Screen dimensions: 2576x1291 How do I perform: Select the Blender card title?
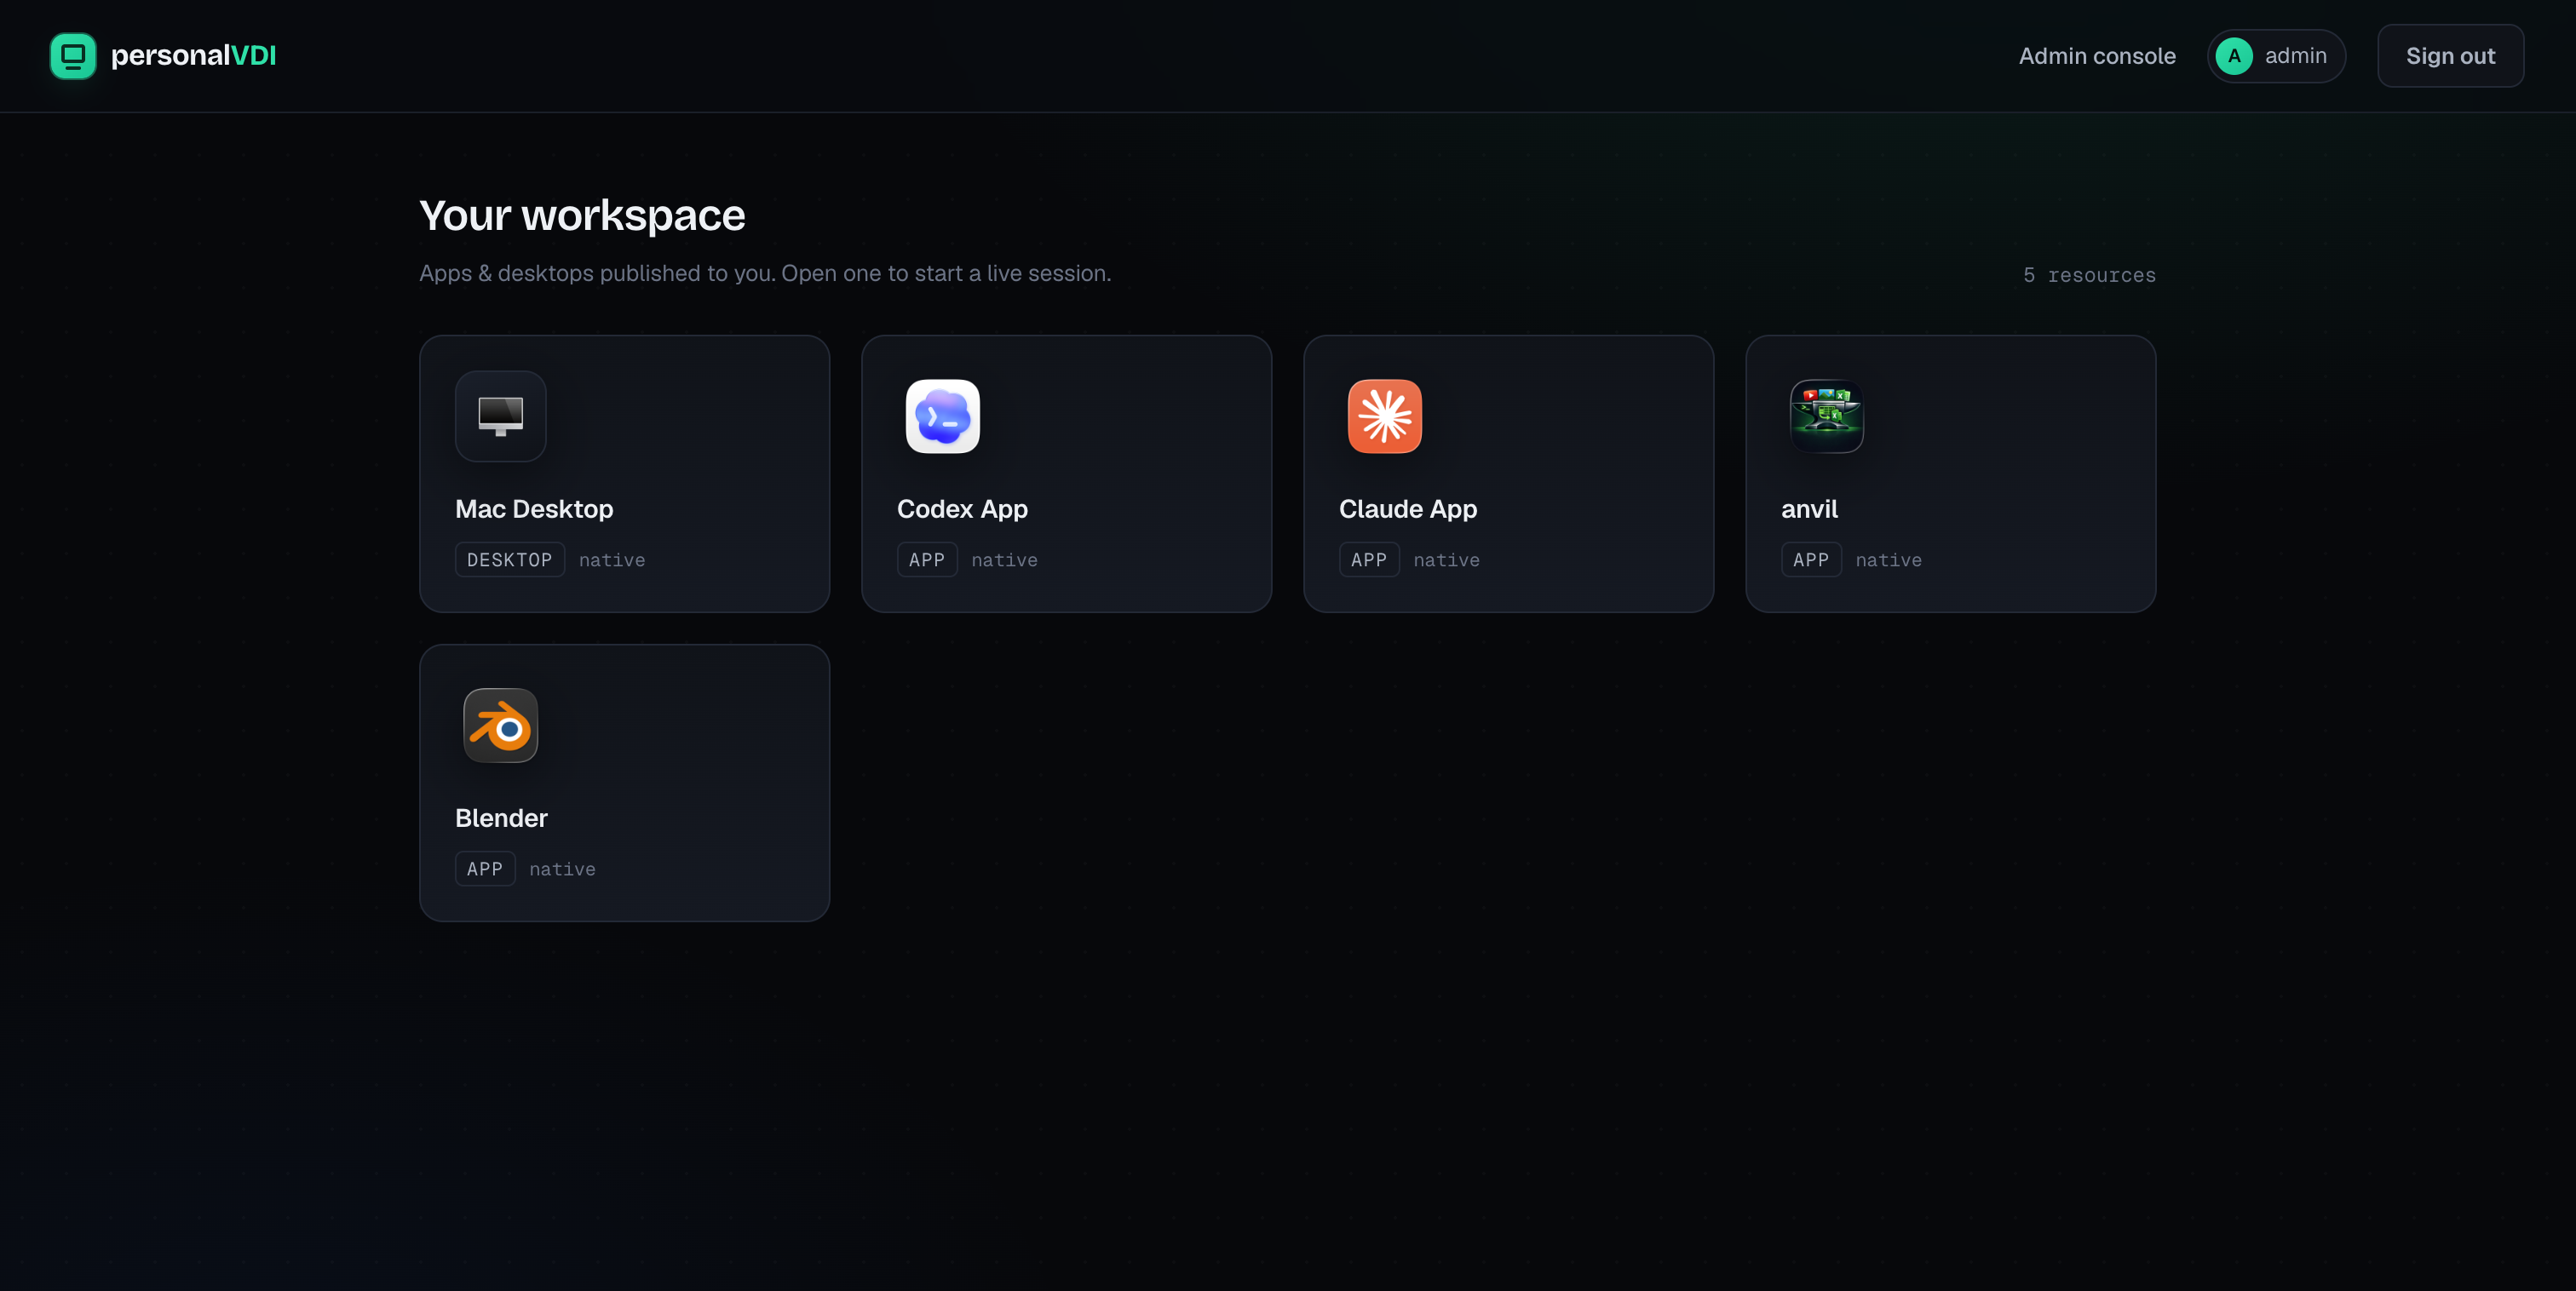click(501, 818)
